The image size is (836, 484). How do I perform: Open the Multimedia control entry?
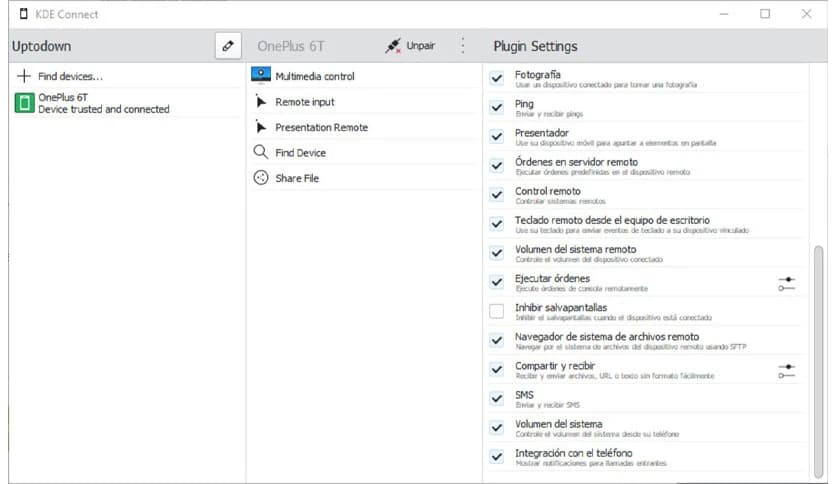(x=365, y=76)
